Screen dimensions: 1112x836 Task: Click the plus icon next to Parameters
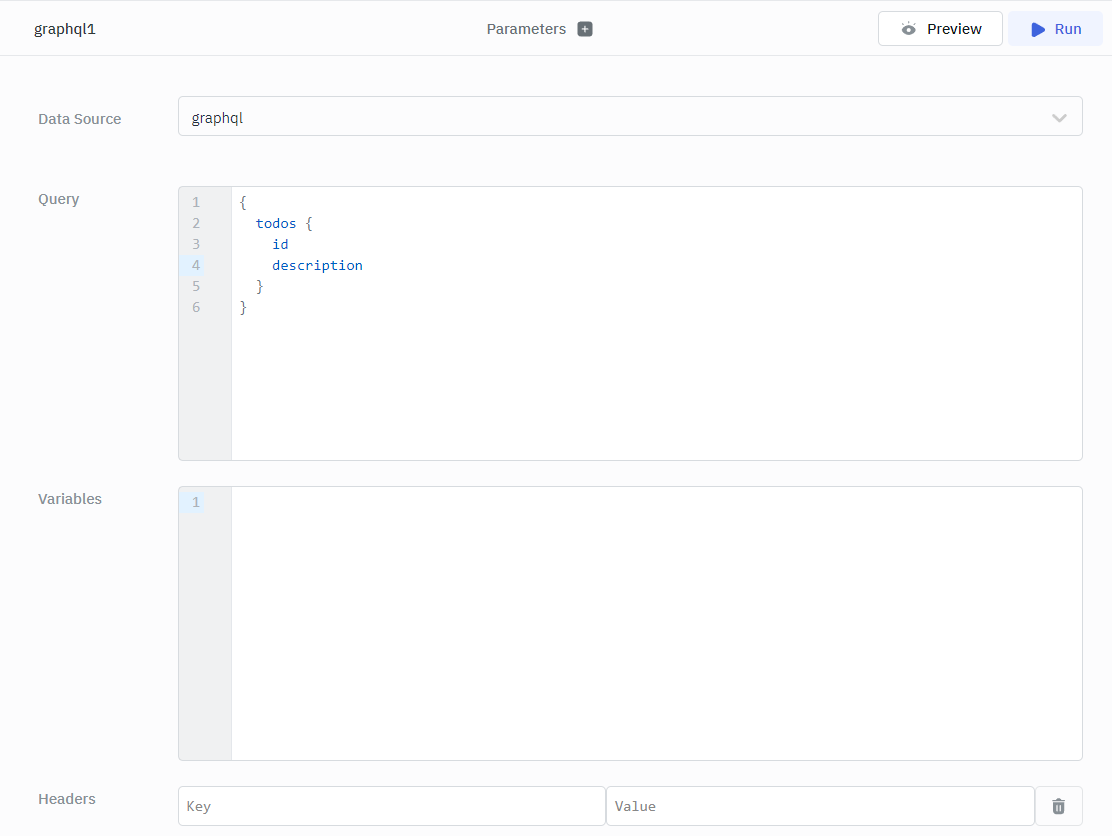click(585, 29)
